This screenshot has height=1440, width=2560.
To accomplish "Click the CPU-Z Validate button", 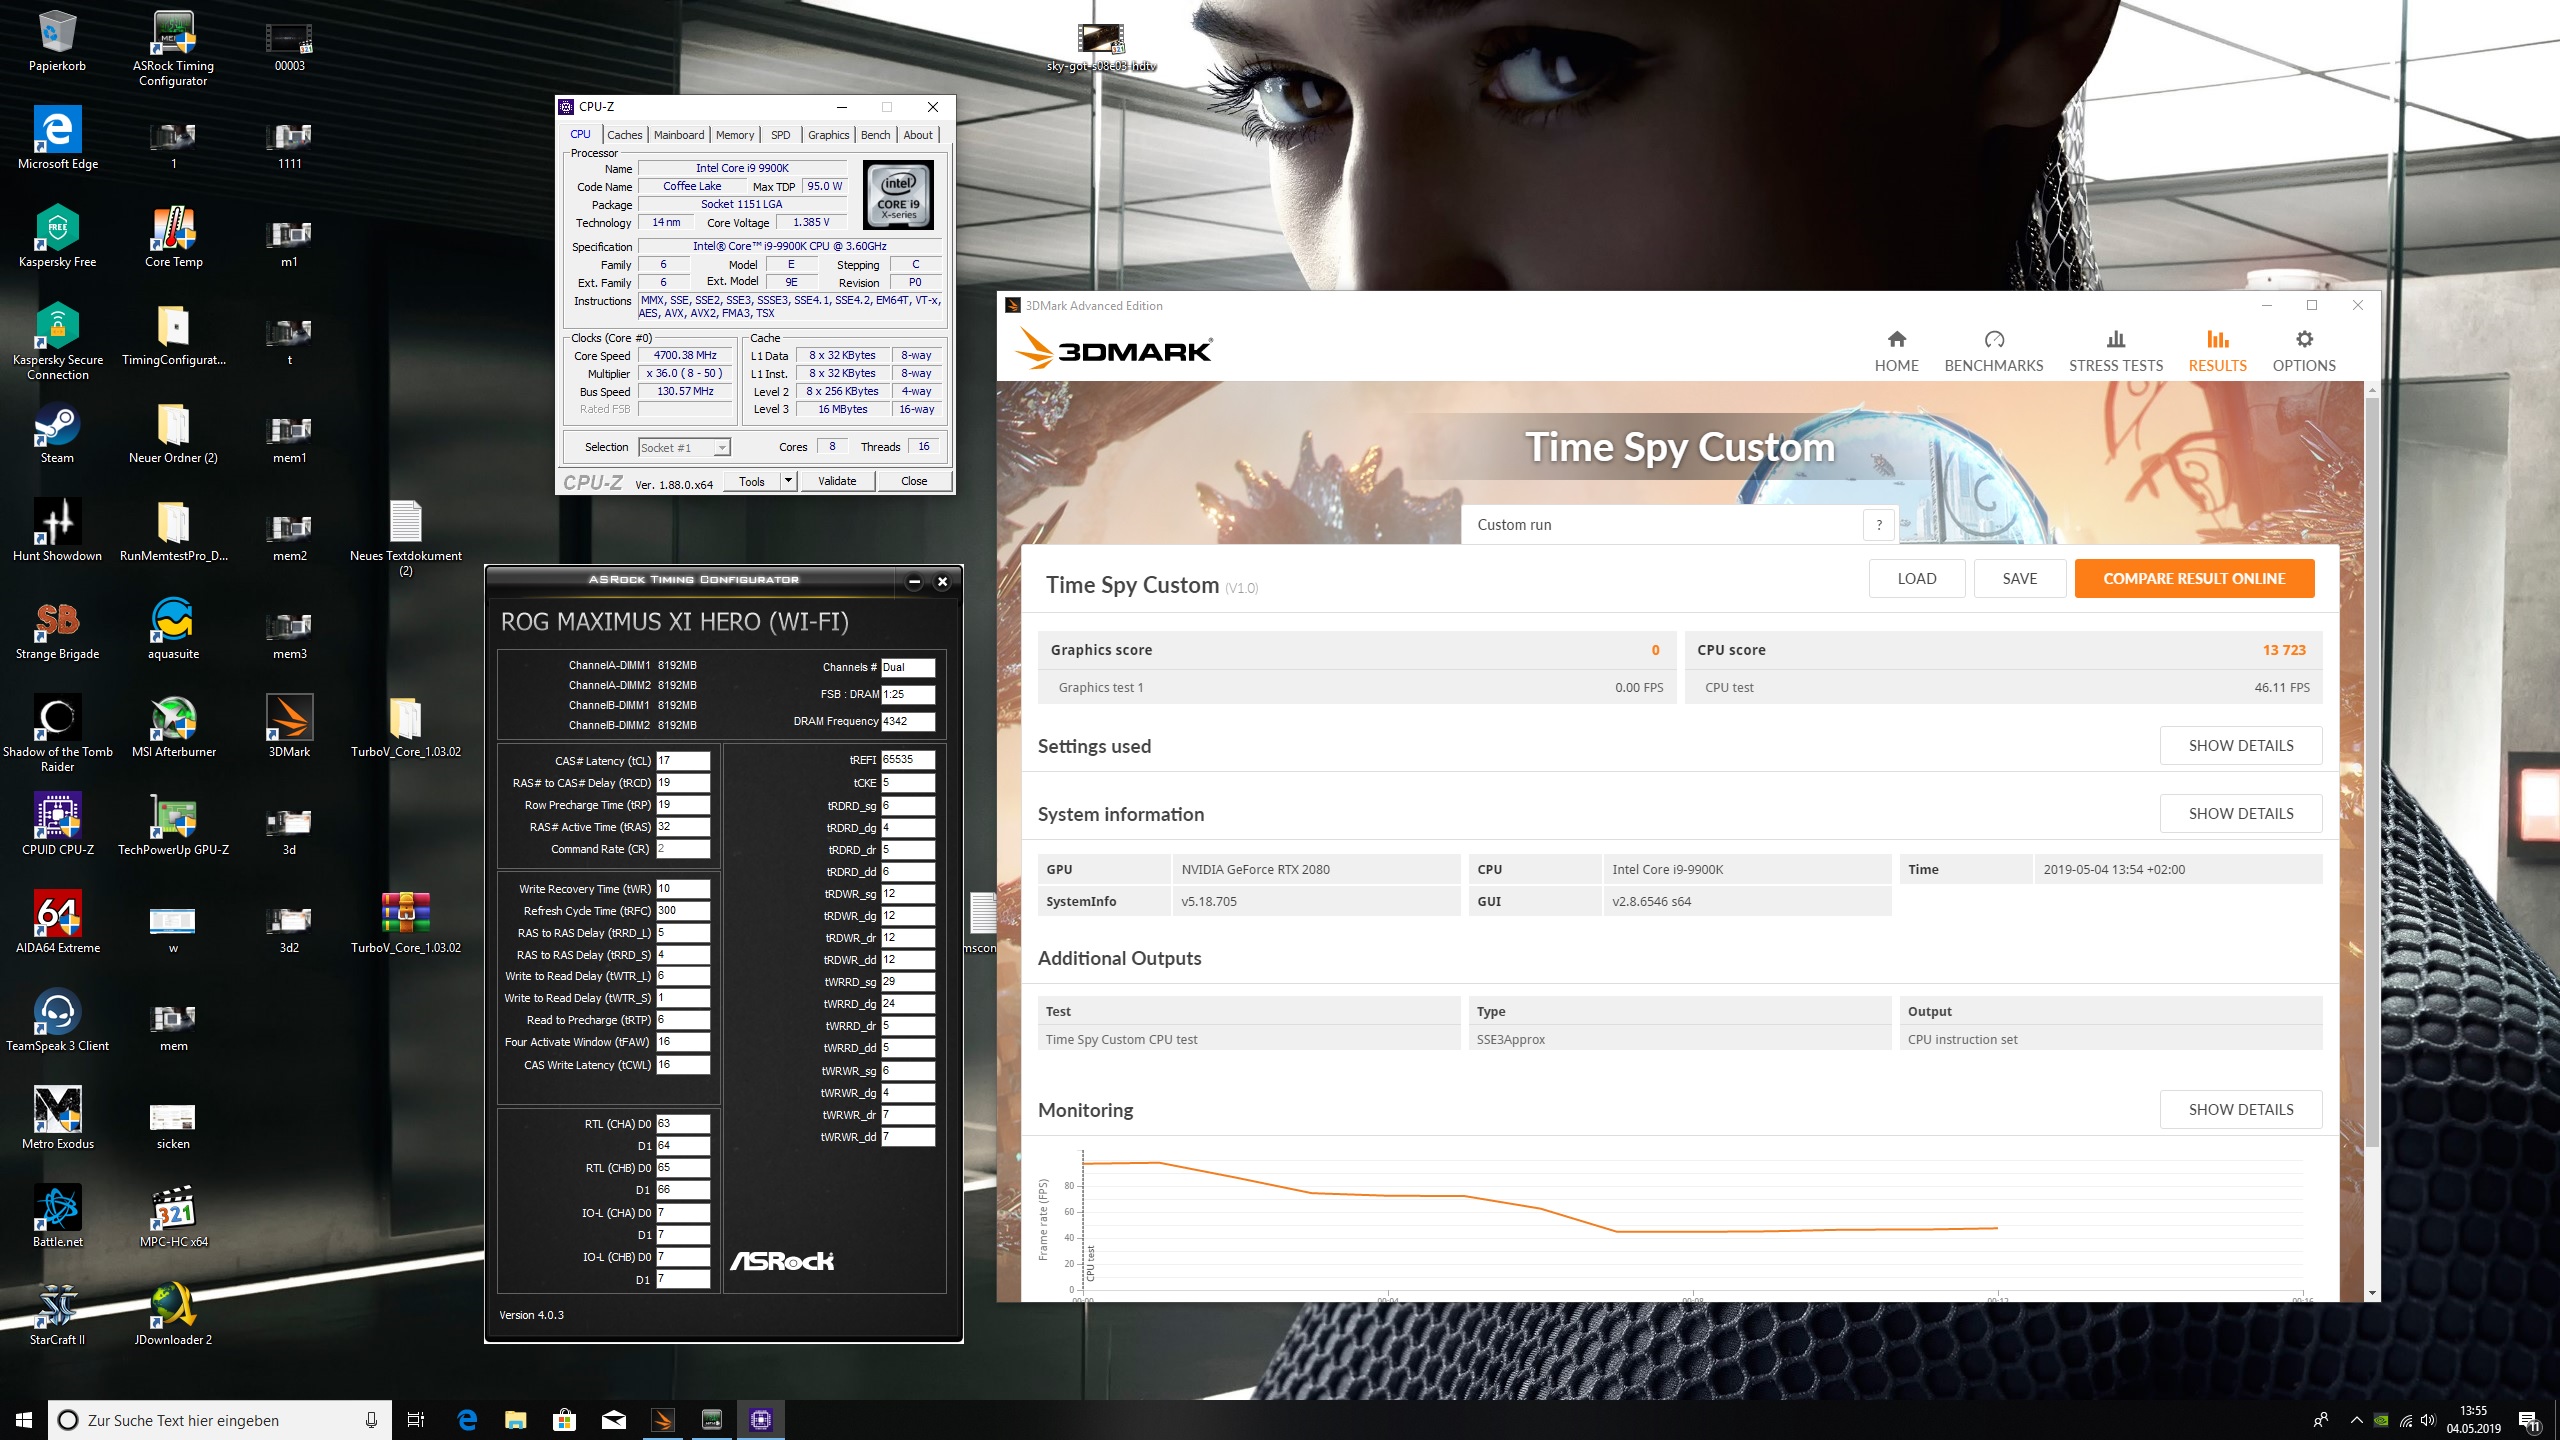I will coord(837,481).
